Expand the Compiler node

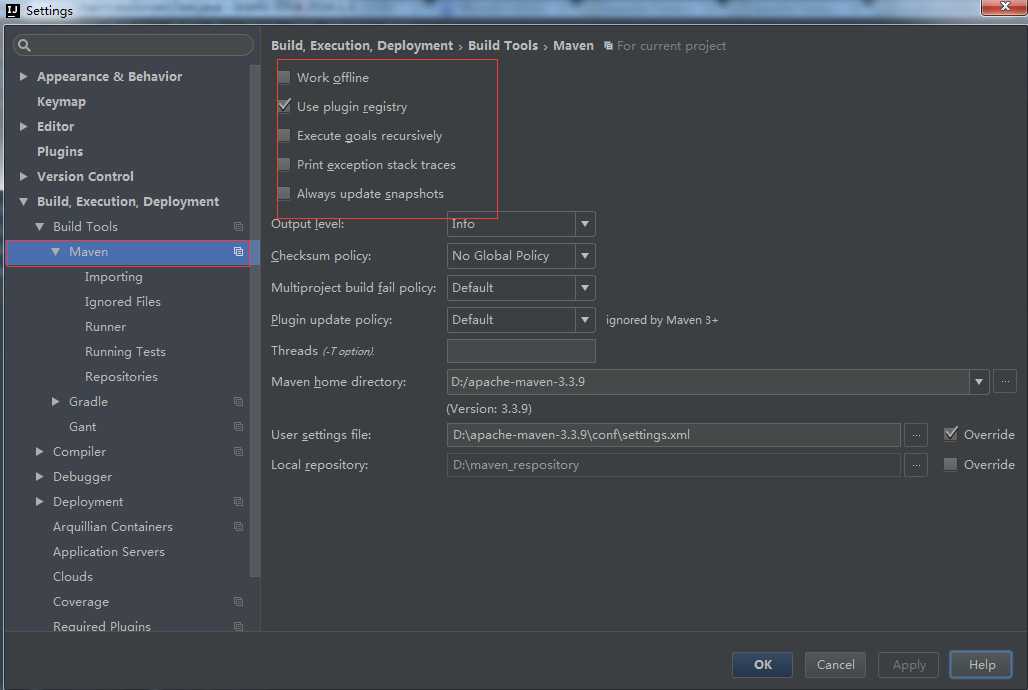39,451
